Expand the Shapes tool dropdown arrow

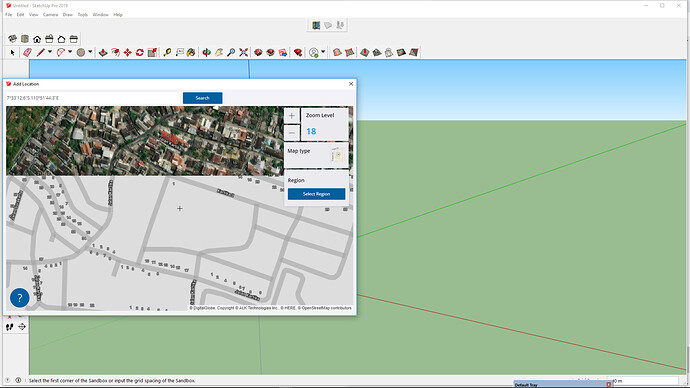tap(90, 52)
